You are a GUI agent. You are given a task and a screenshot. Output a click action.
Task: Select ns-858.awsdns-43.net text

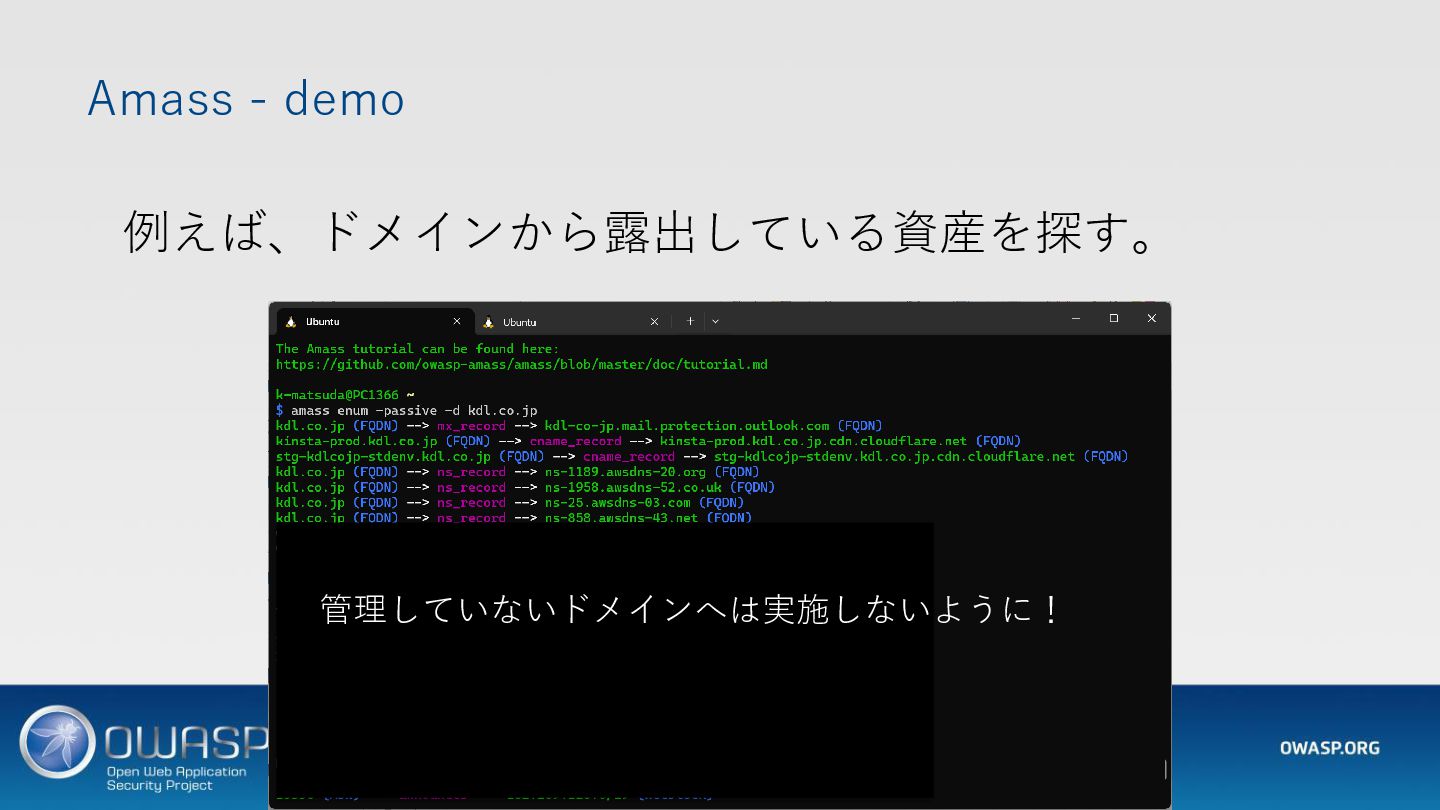622,517
